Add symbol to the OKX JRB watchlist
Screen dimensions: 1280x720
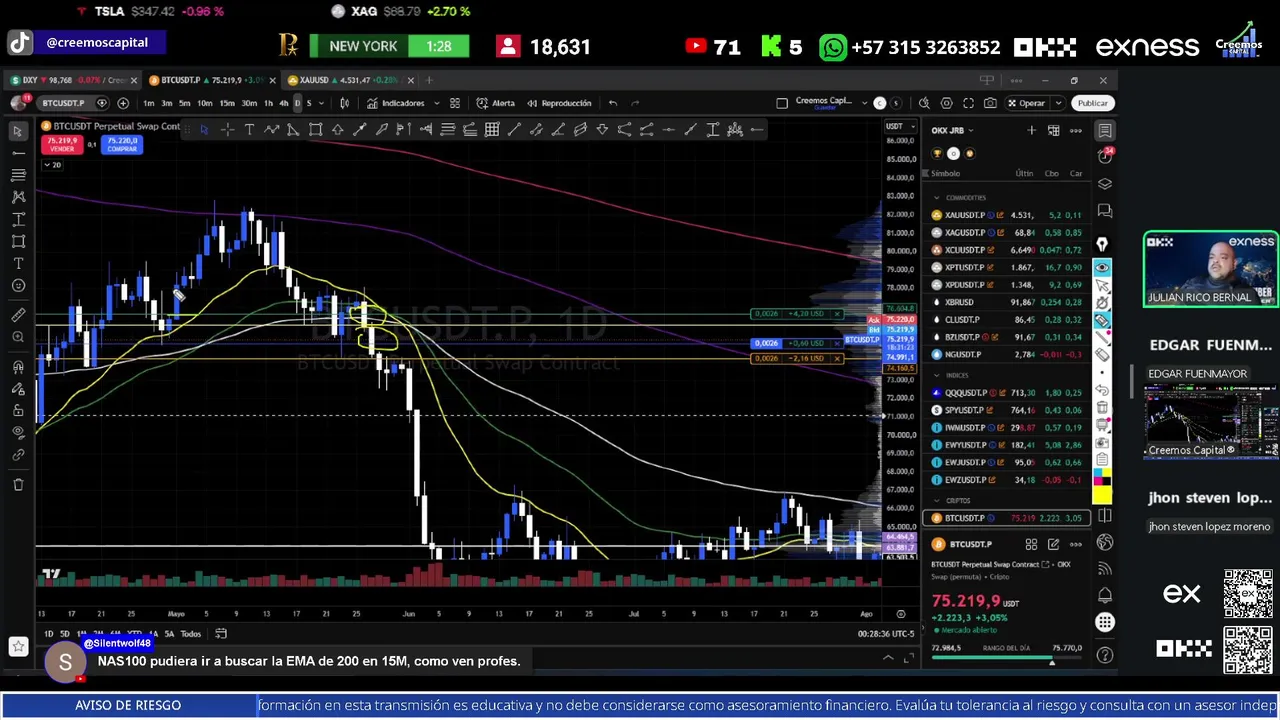pos(1031,130)
